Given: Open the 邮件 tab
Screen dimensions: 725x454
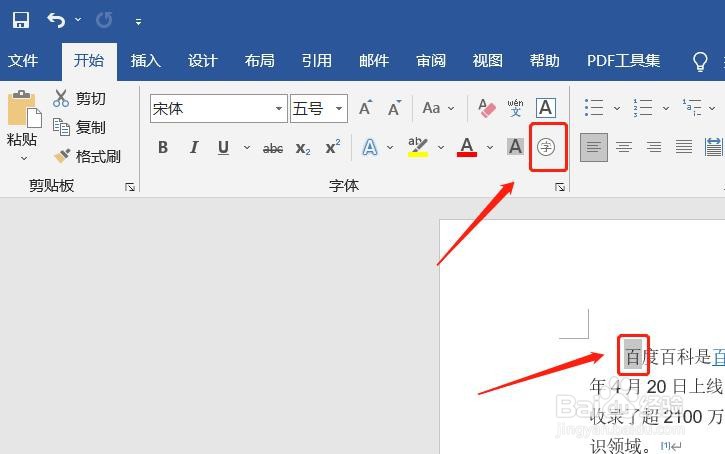Looking at the screenshot, I should coord(374,61).
